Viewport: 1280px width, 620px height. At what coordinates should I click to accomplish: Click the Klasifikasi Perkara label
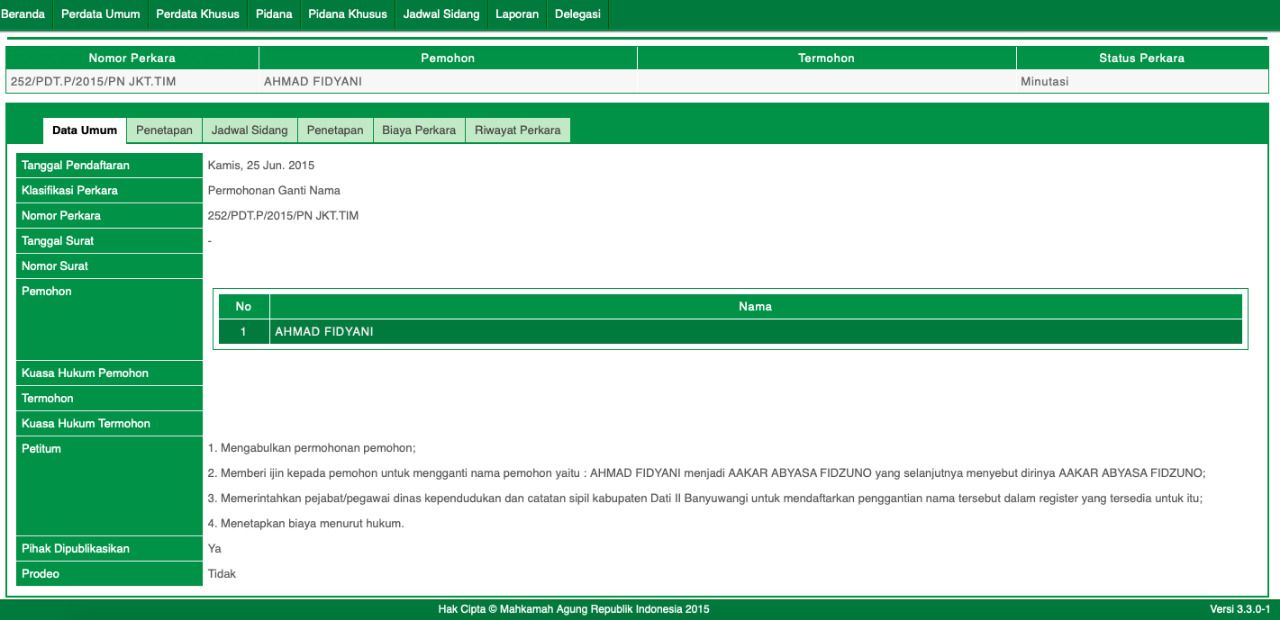coord(110,190)
